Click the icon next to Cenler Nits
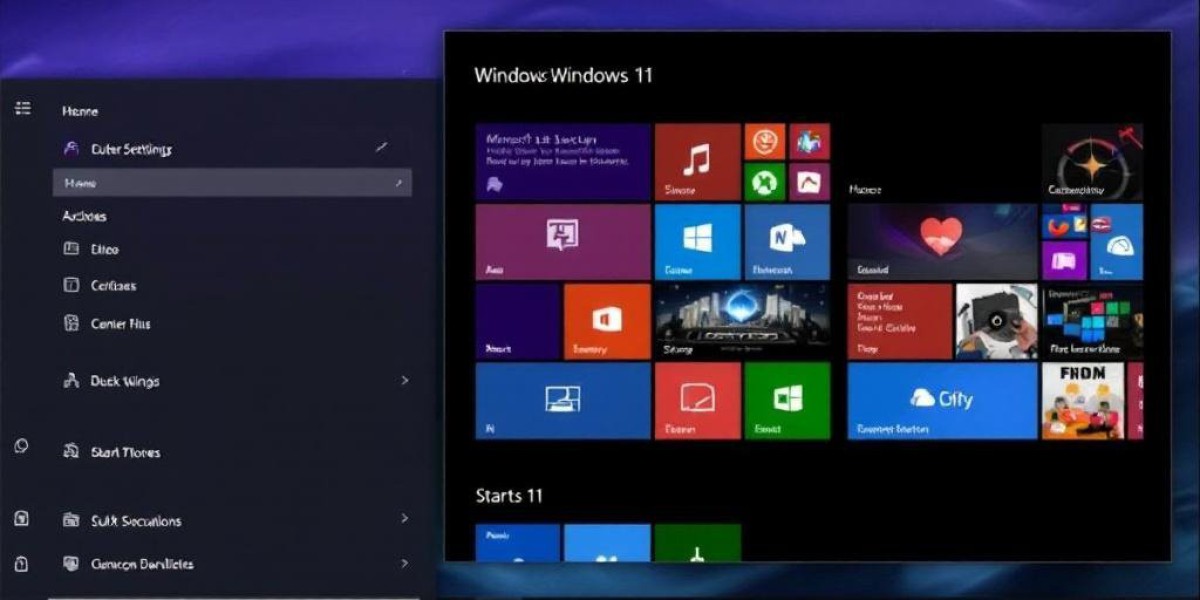The height and width of the screenshot is (600, 1200). [71, 323]
